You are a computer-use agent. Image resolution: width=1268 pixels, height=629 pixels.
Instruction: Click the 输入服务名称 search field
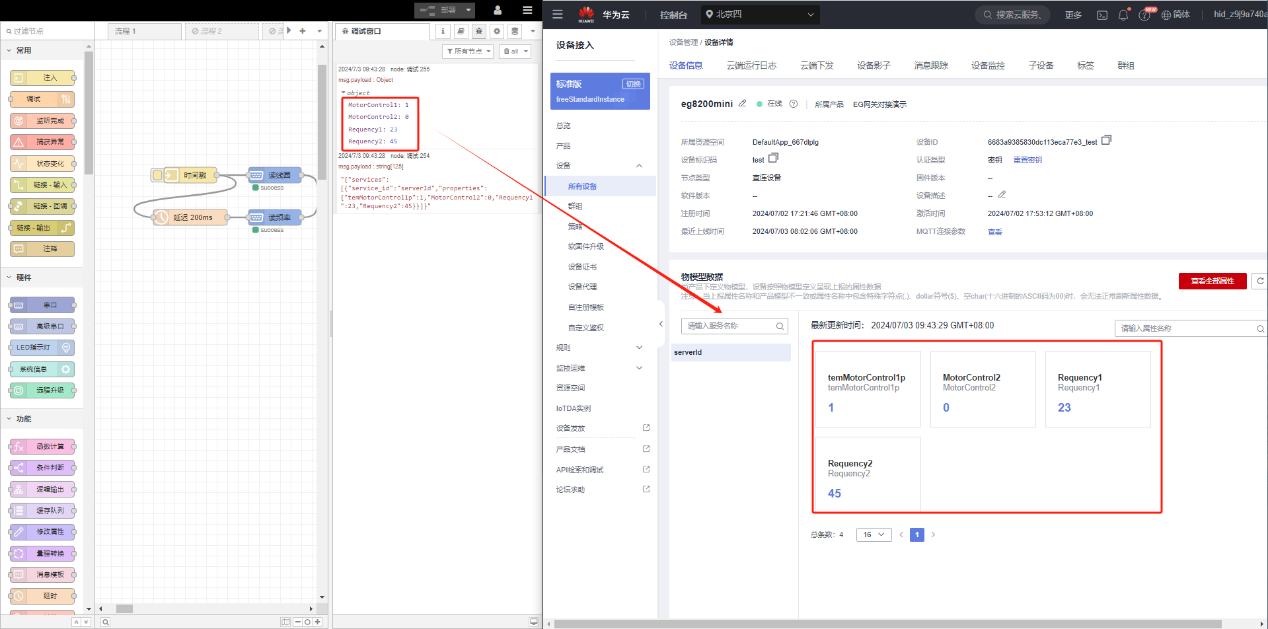coord(729,327)
